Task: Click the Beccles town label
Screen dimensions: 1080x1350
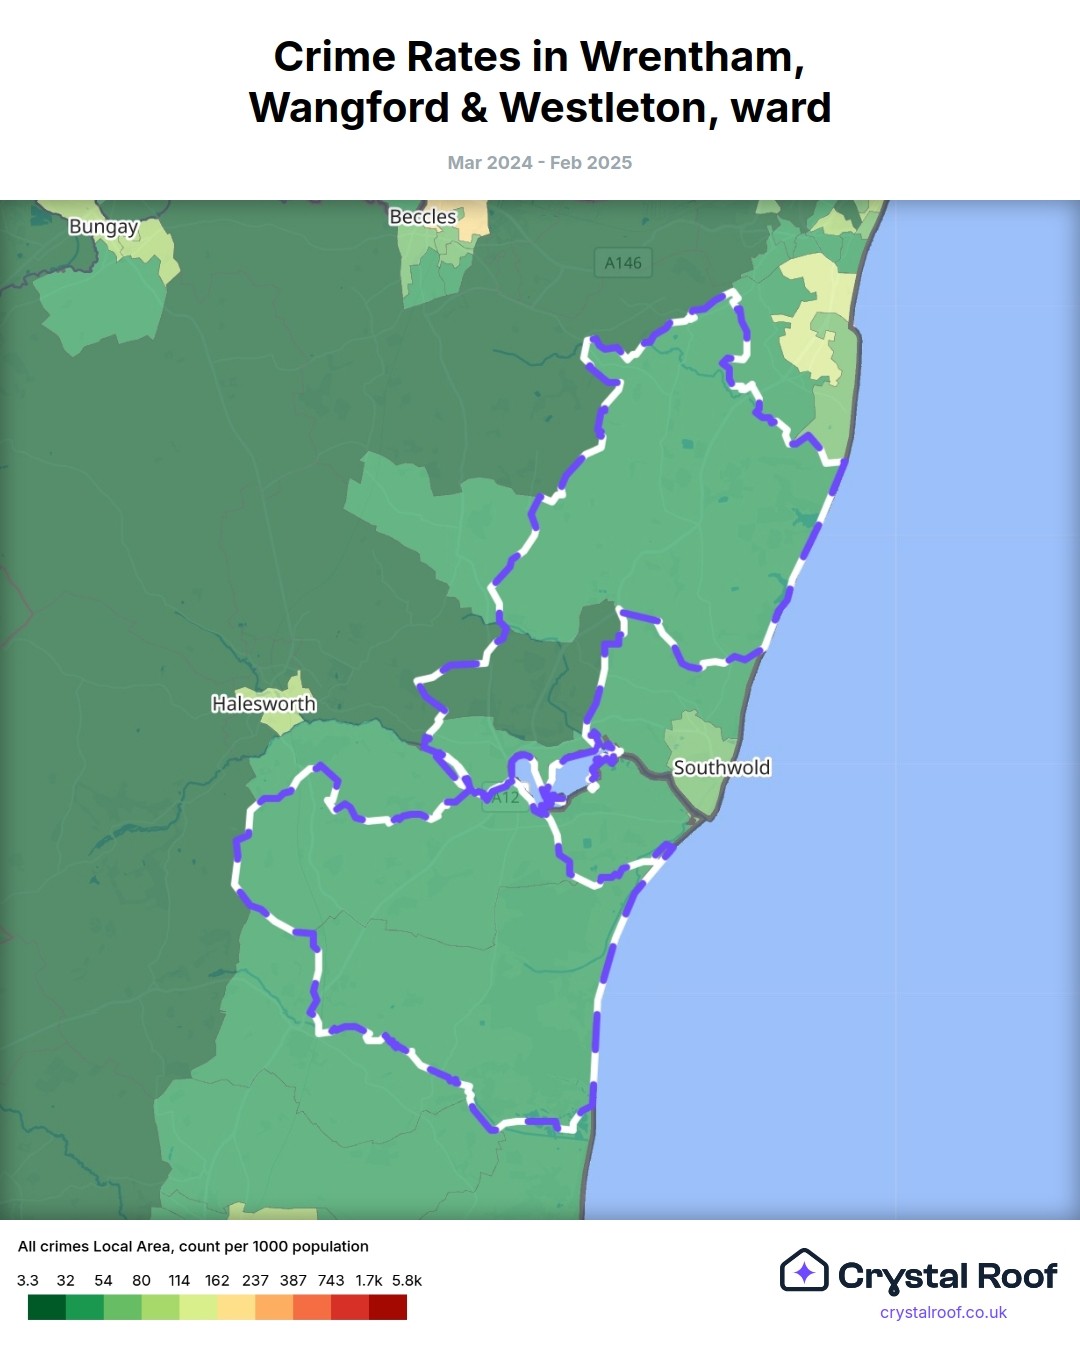Action: [x=422, y=216]
